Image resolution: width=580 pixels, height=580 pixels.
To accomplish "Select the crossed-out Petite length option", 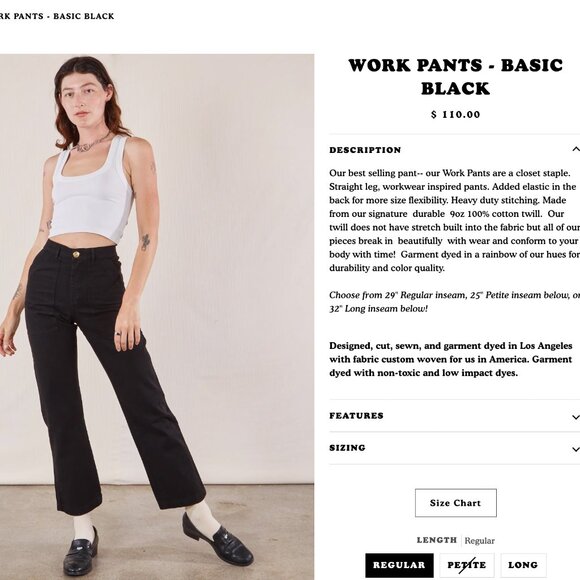I will (467, 565).
